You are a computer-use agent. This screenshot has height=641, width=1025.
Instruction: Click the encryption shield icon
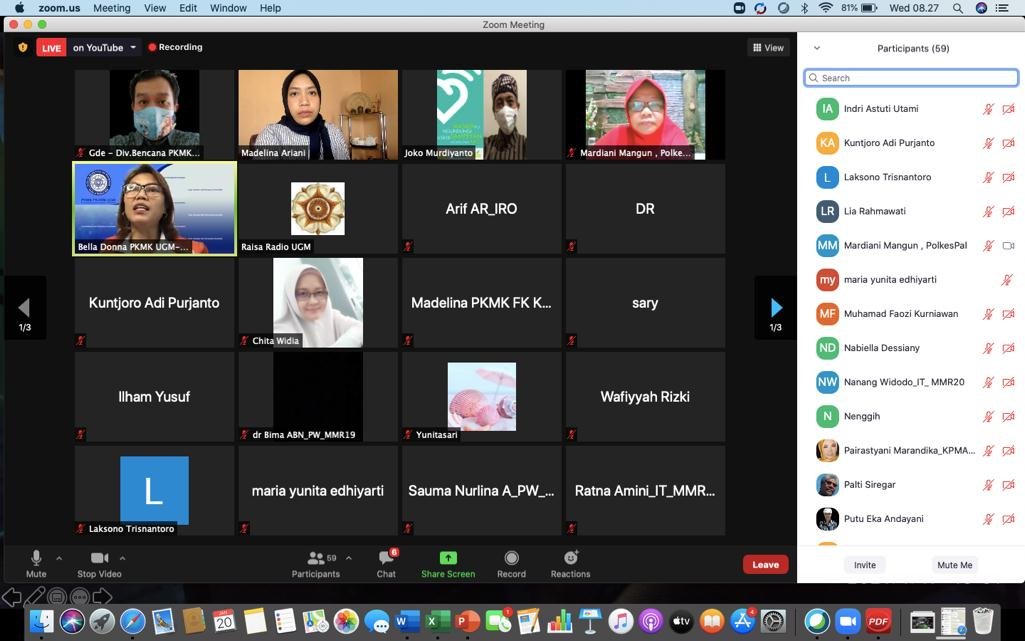(x=22, y=47)
